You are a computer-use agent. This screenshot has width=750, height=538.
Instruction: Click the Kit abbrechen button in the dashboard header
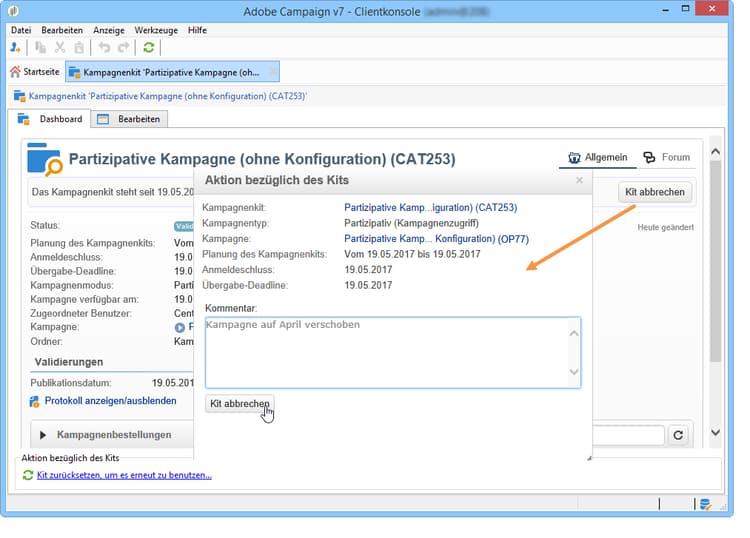pyautogui.click(x=655, y=192)
